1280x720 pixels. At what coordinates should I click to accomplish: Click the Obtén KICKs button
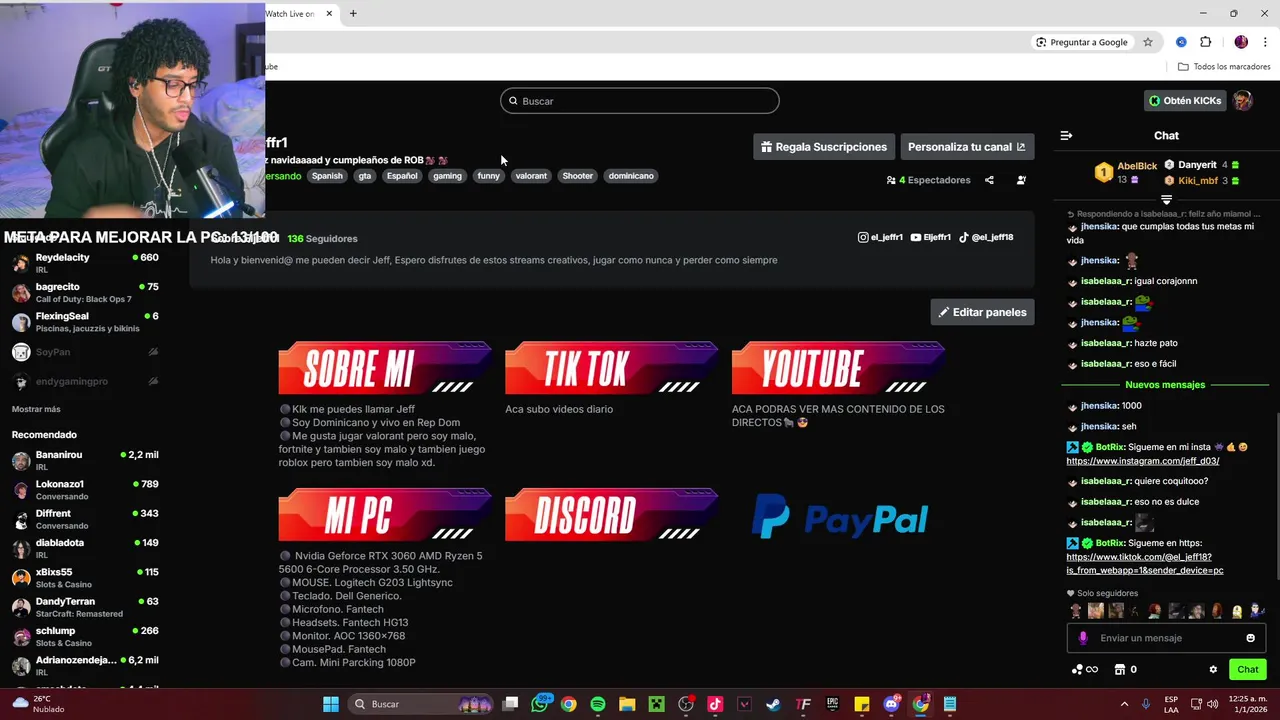coord(1185,101)
